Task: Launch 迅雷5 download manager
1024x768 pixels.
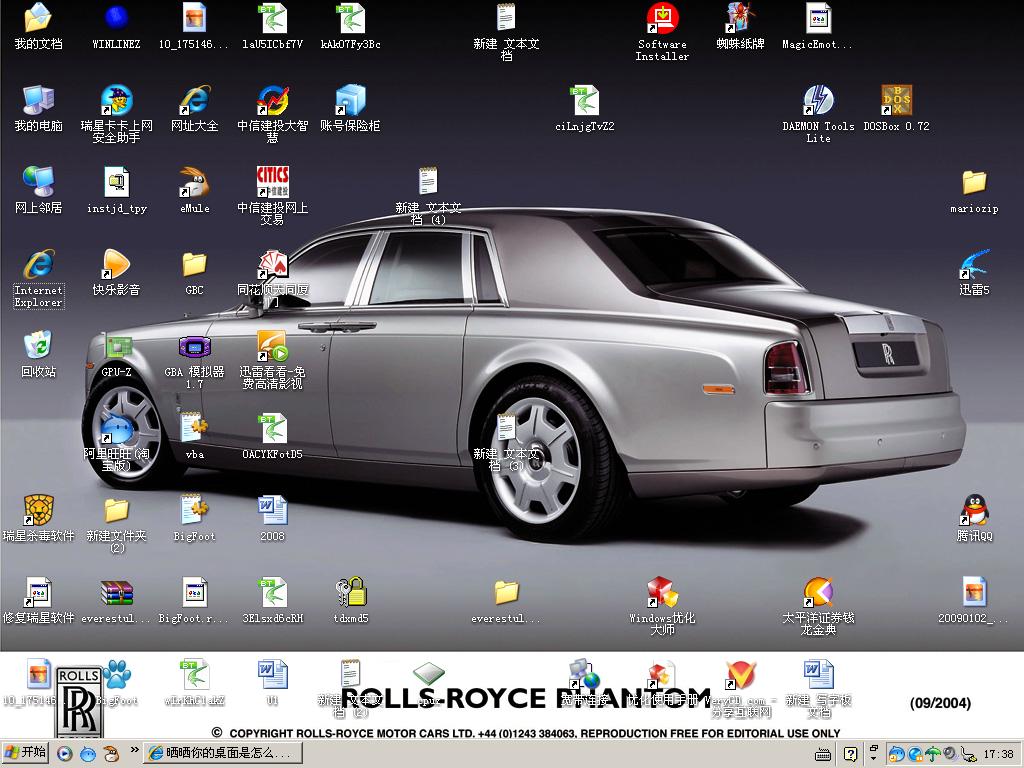Action: tap(974, 265)
